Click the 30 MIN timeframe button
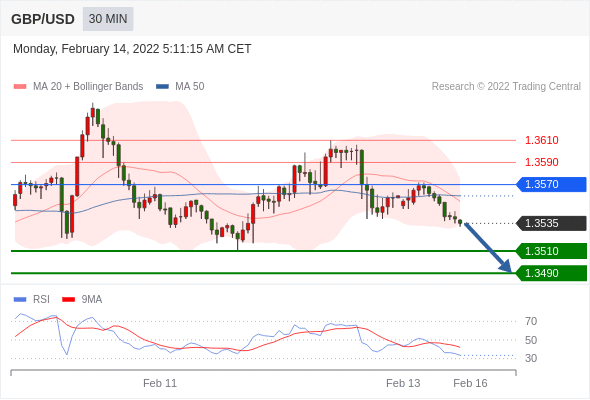Image resolution: width=590 pixels, height=400 pixels. [x=108, y=19]
